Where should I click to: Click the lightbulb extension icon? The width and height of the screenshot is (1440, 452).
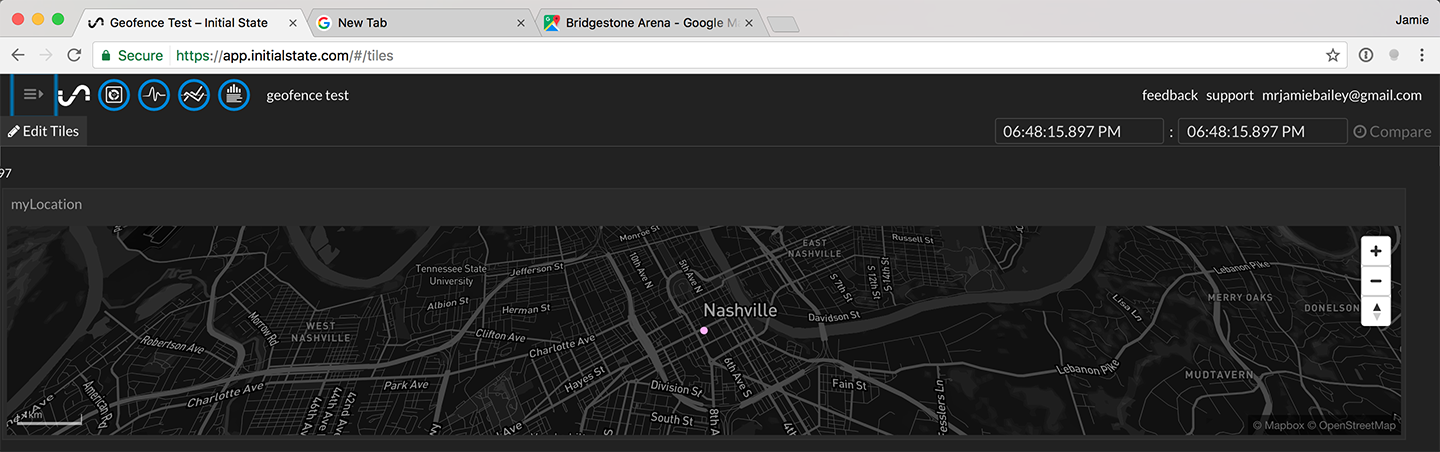[1394, 55]
